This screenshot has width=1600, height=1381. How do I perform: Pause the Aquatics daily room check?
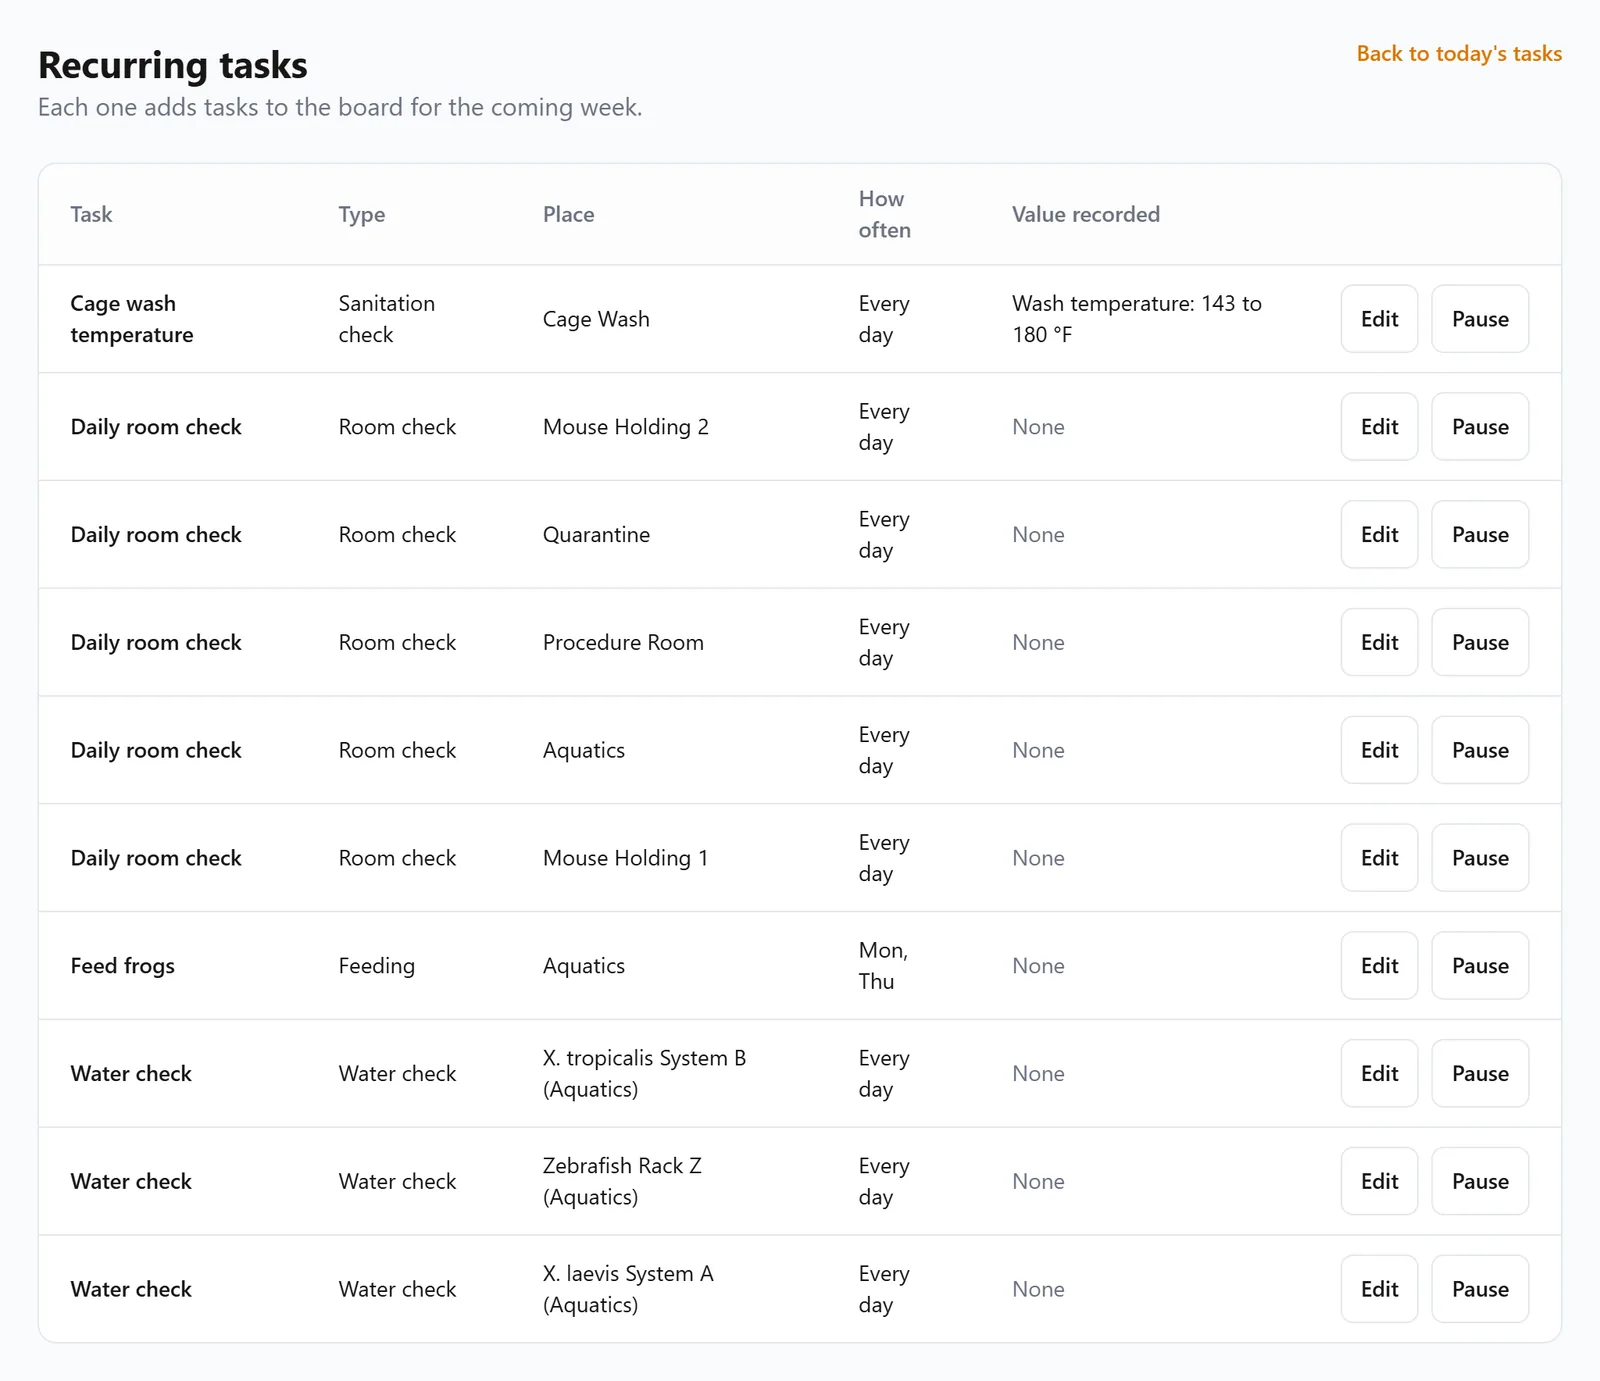(1480, 750)
